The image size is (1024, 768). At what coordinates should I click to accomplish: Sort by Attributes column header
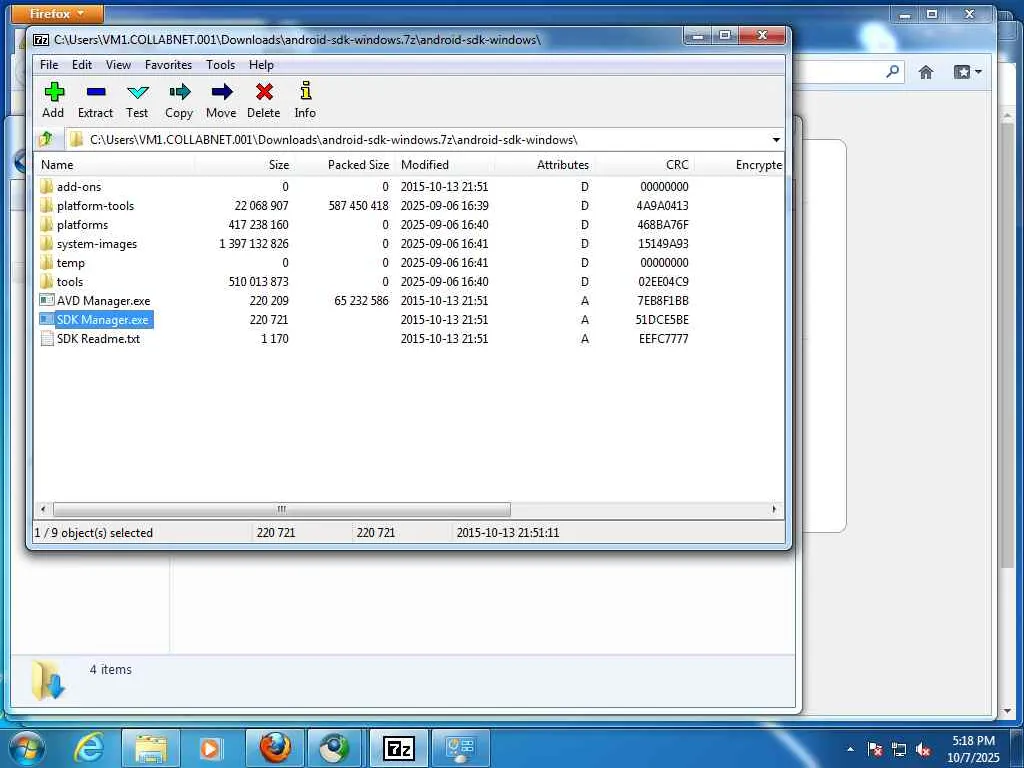[545, 165]
